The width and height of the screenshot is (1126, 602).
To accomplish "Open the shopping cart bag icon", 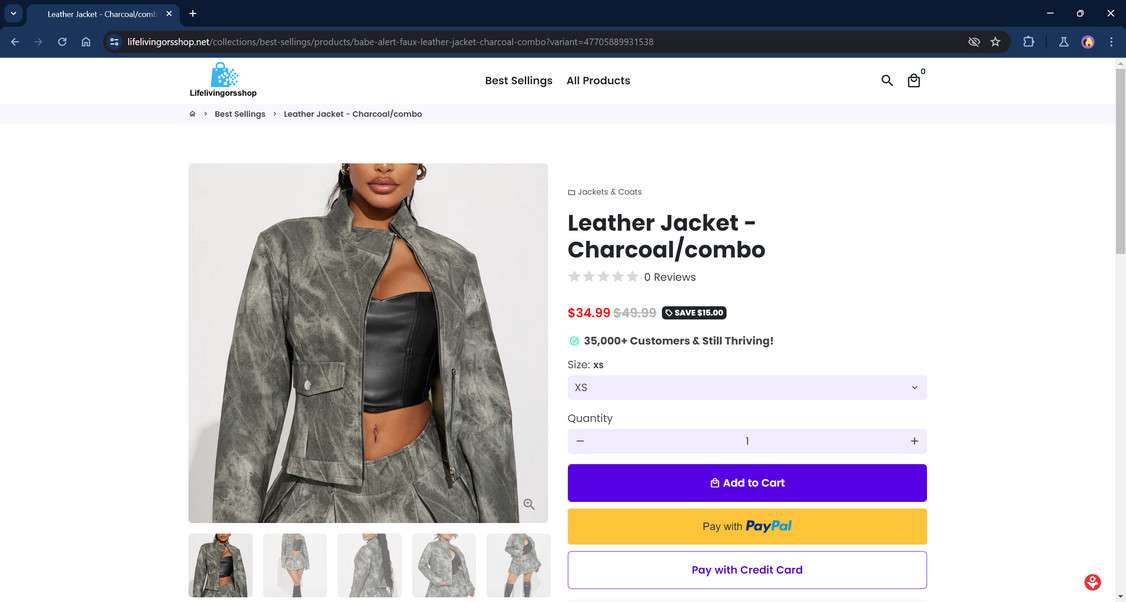I will tap(914, 81).
